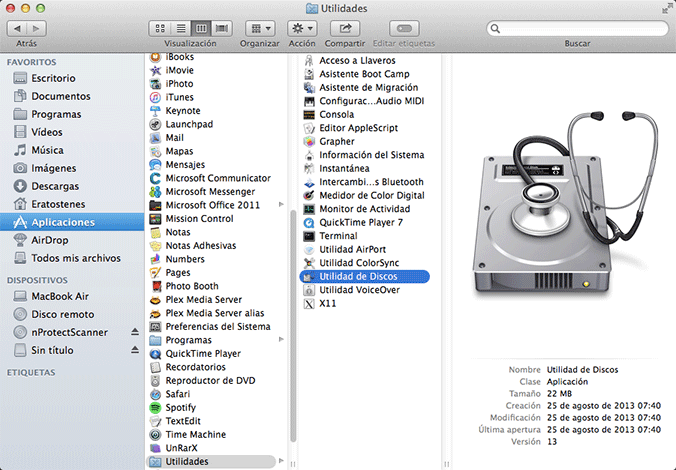Select Consola utility

(x=336, y=114)
